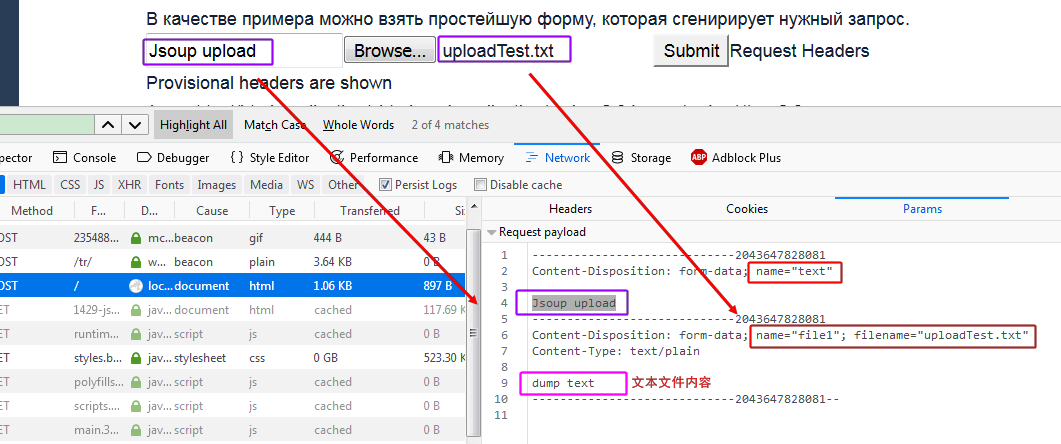Screen dimensions: 1061x444
Task: Click the Storage database icon
Action: click(x=619, y=158)
